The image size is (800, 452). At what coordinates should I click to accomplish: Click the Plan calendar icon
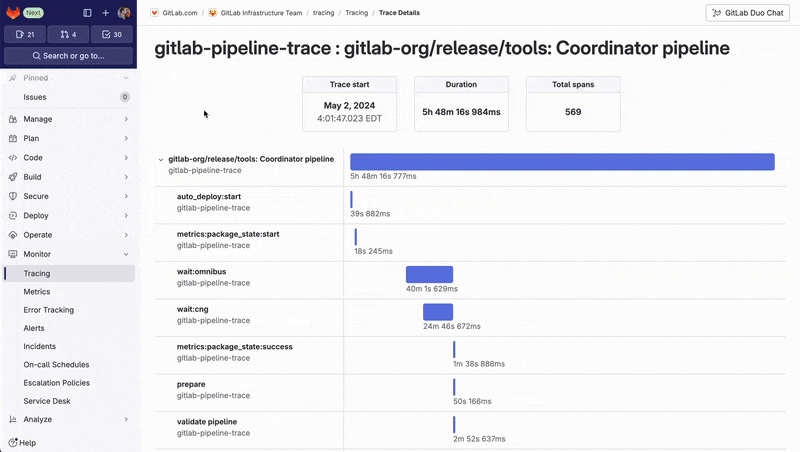[x=13, y=138]
